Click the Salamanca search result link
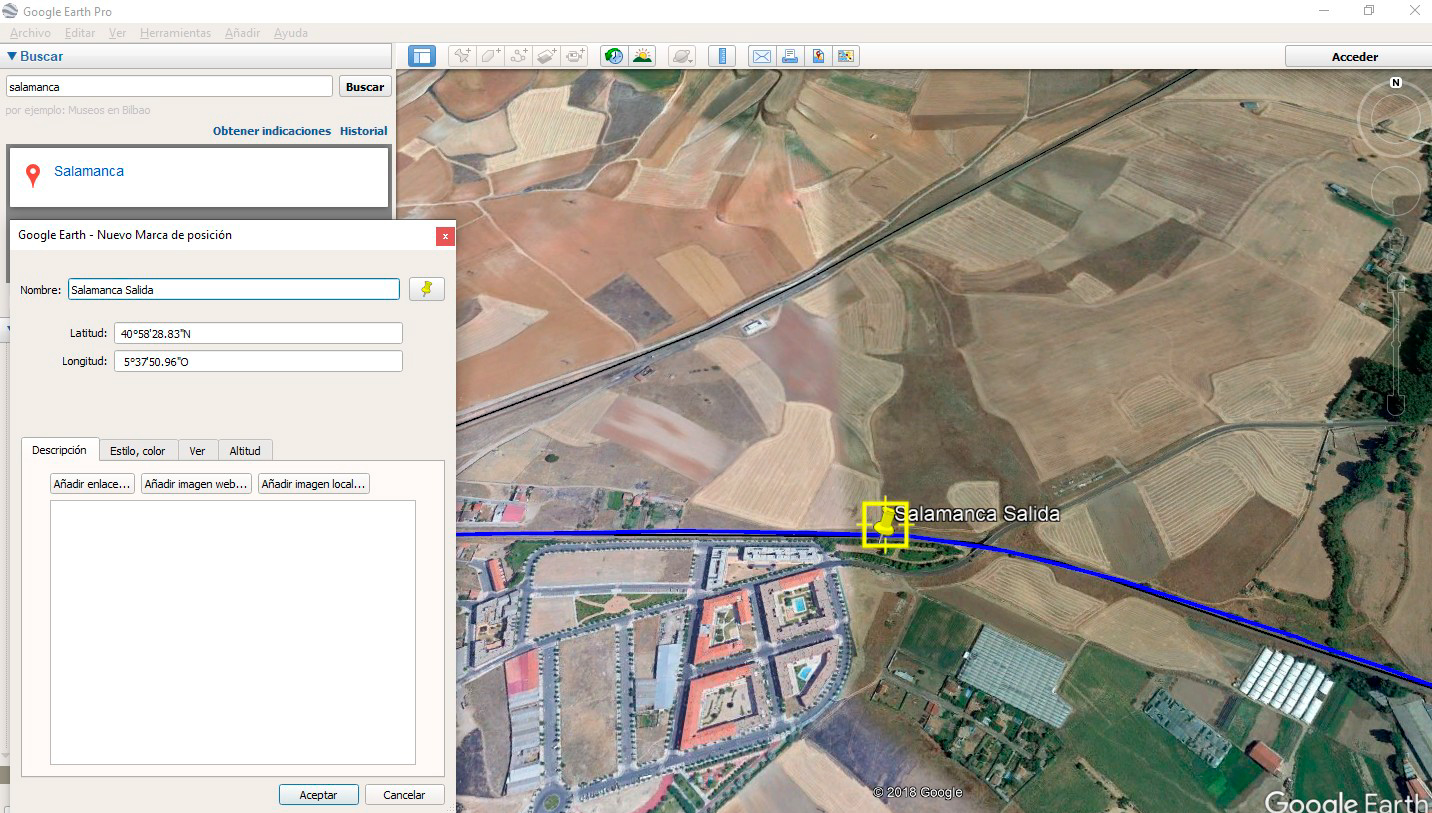 point(89,171)
